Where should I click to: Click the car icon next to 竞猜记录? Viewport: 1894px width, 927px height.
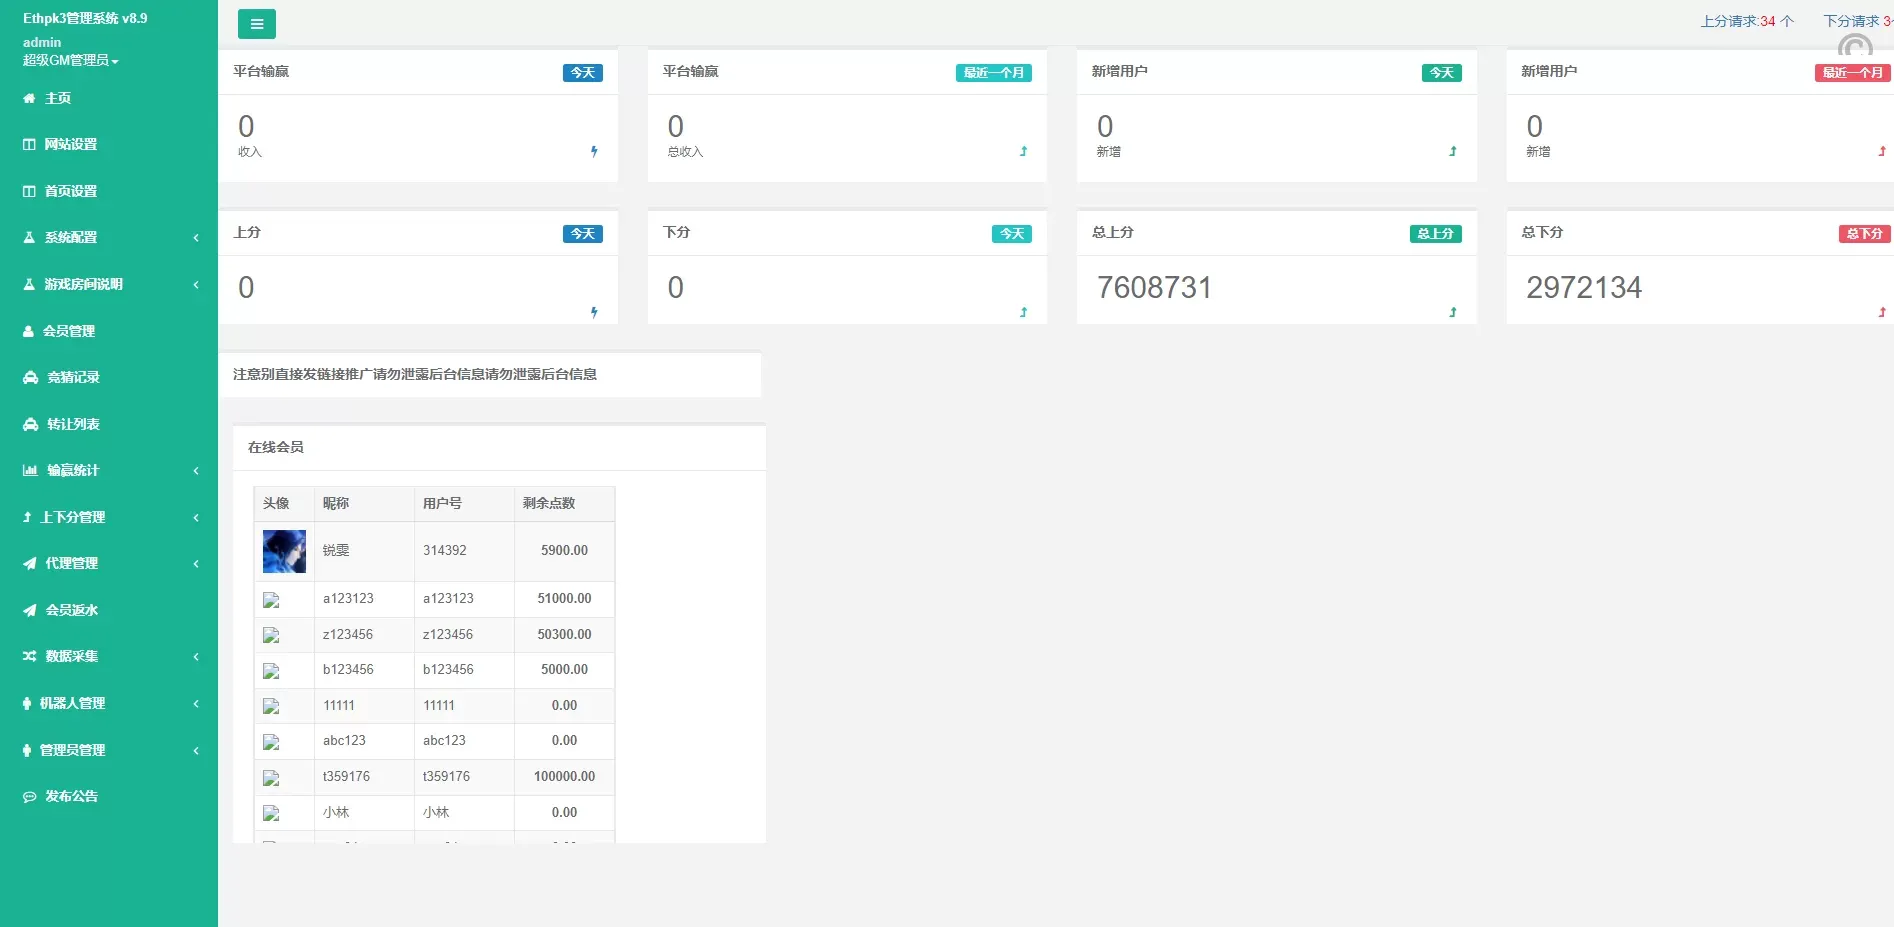(x=30, y=378)
